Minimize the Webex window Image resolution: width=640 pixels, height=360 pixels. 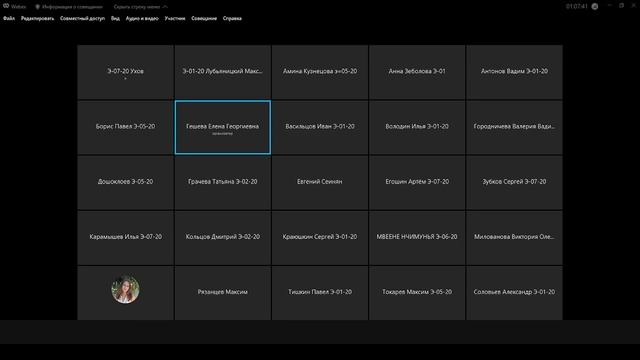click(x=610, y=6)
